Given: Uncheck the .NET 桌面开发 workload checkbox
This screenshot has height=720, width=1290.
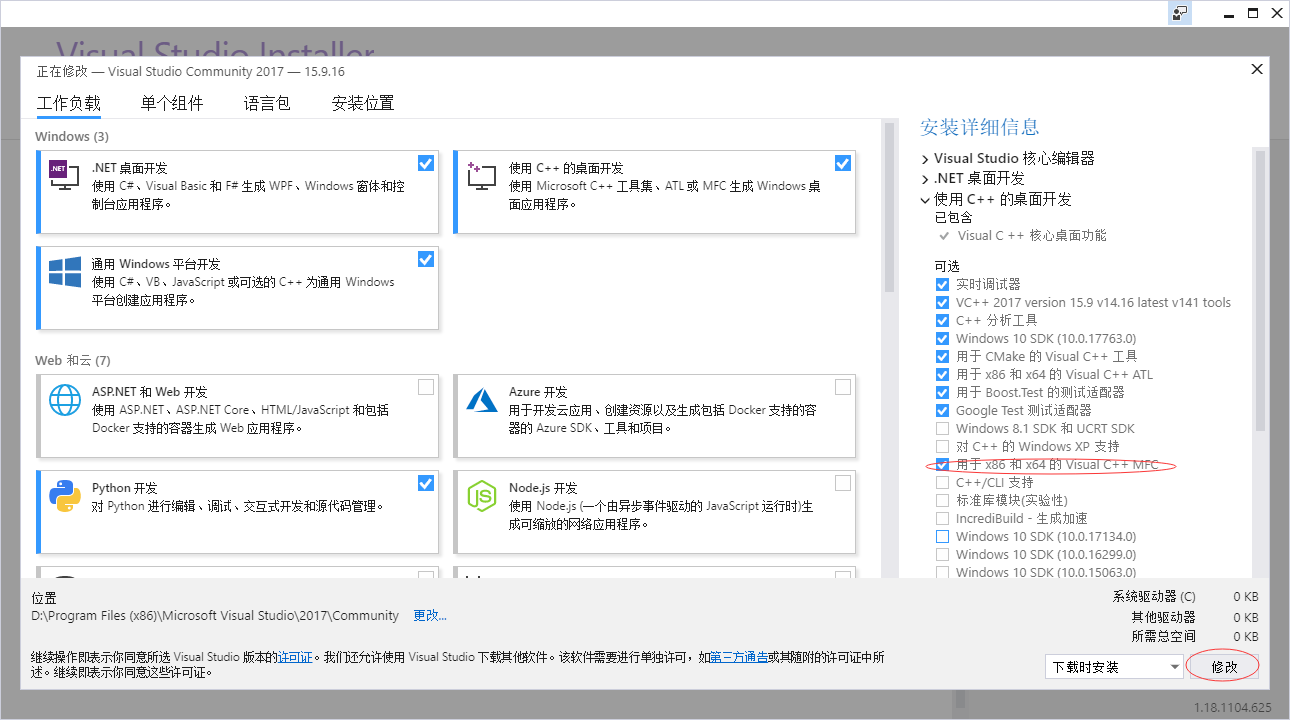Looking at the screenshot, I should (x=426, y=163).
